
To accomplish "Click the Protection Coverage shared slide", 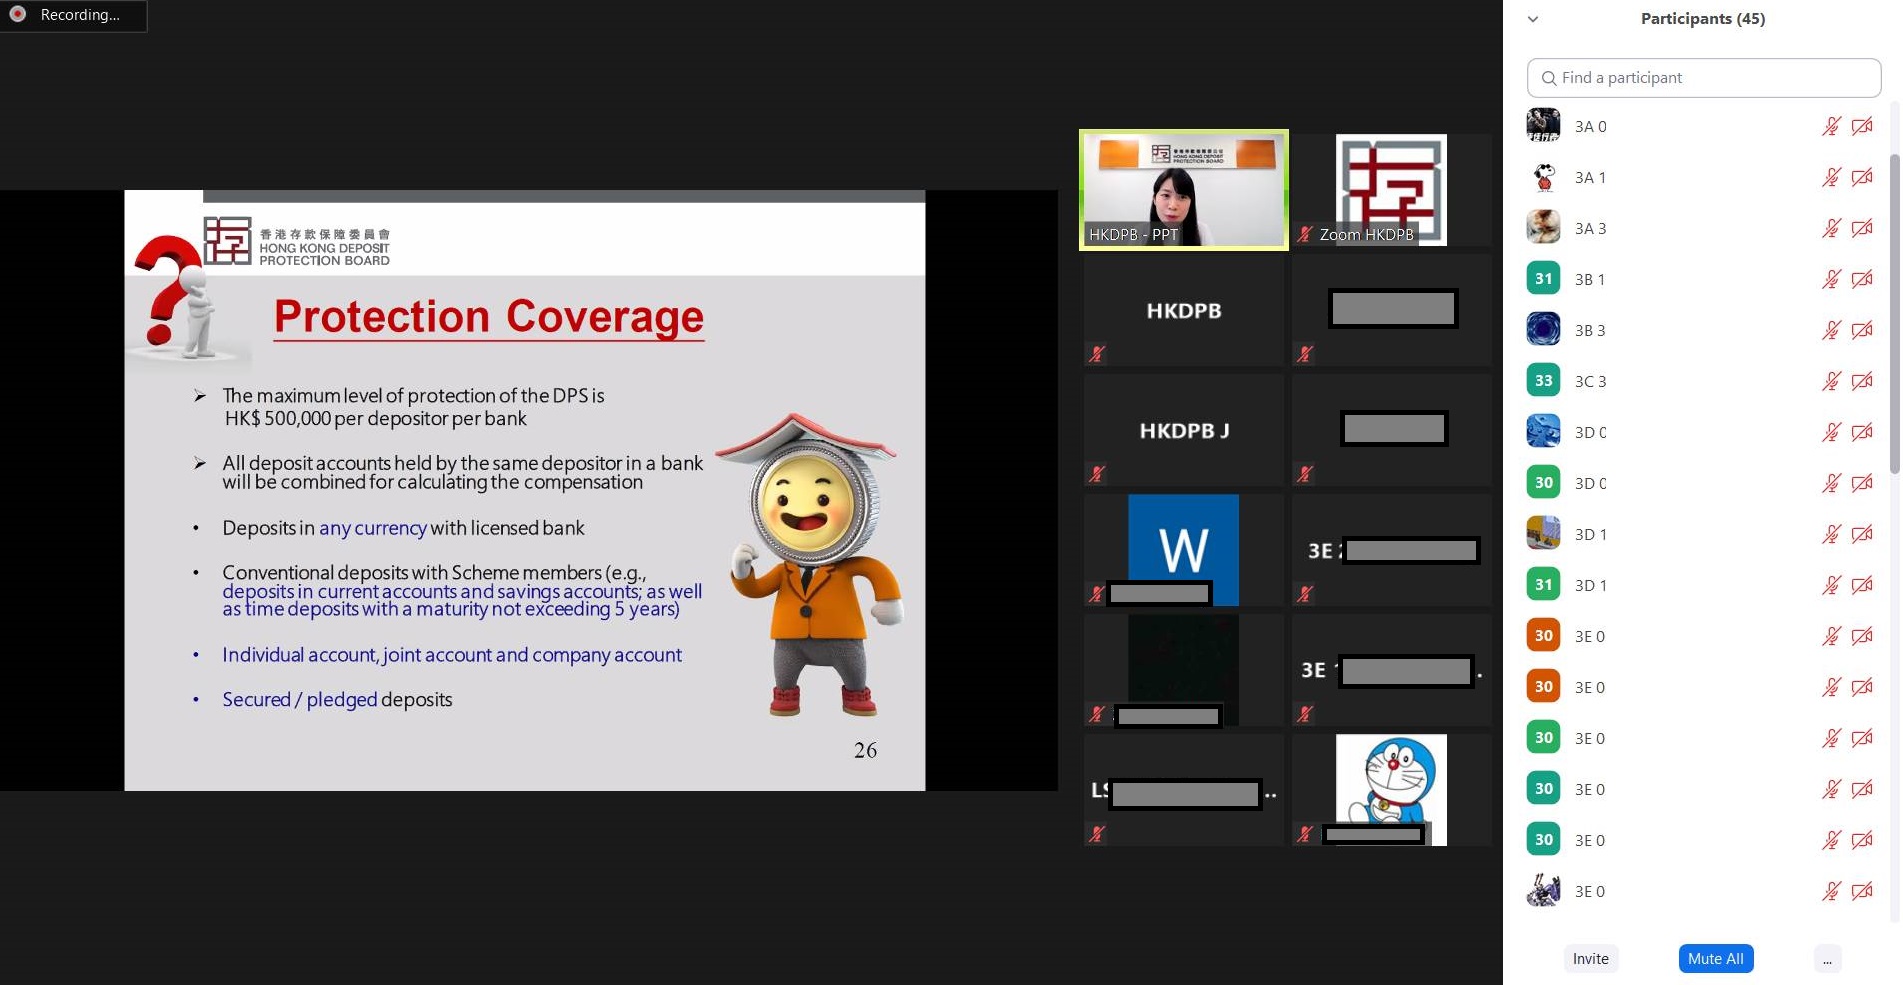I will [x=525, y=490].
